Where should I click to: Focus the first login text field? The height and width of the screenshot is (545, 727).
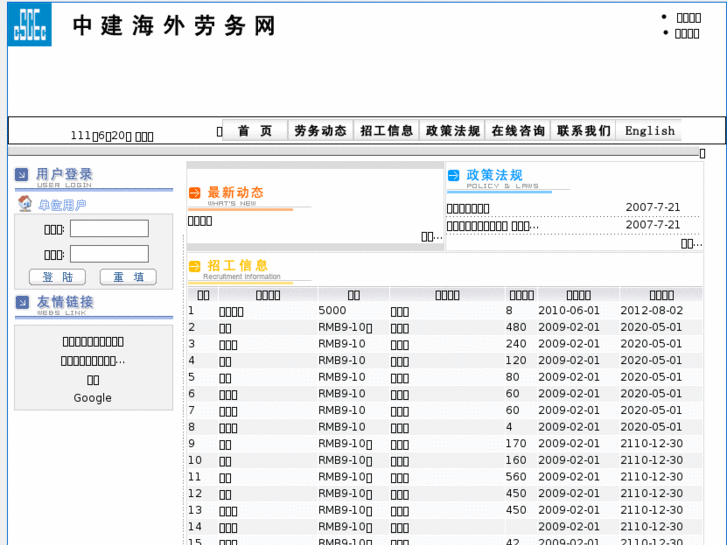[109, 229]
